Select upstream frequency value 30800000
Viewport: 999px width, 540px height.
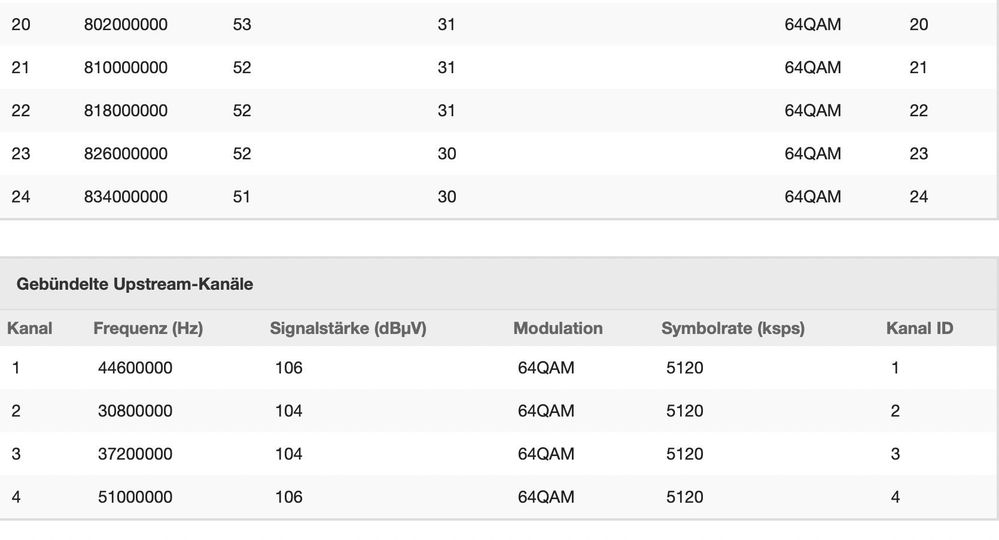click(135, 411)
